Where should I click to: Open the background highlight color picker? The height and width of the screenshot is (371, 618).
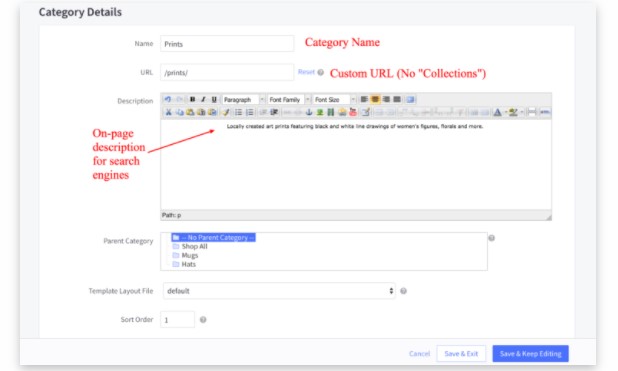(x=513, y=112)
